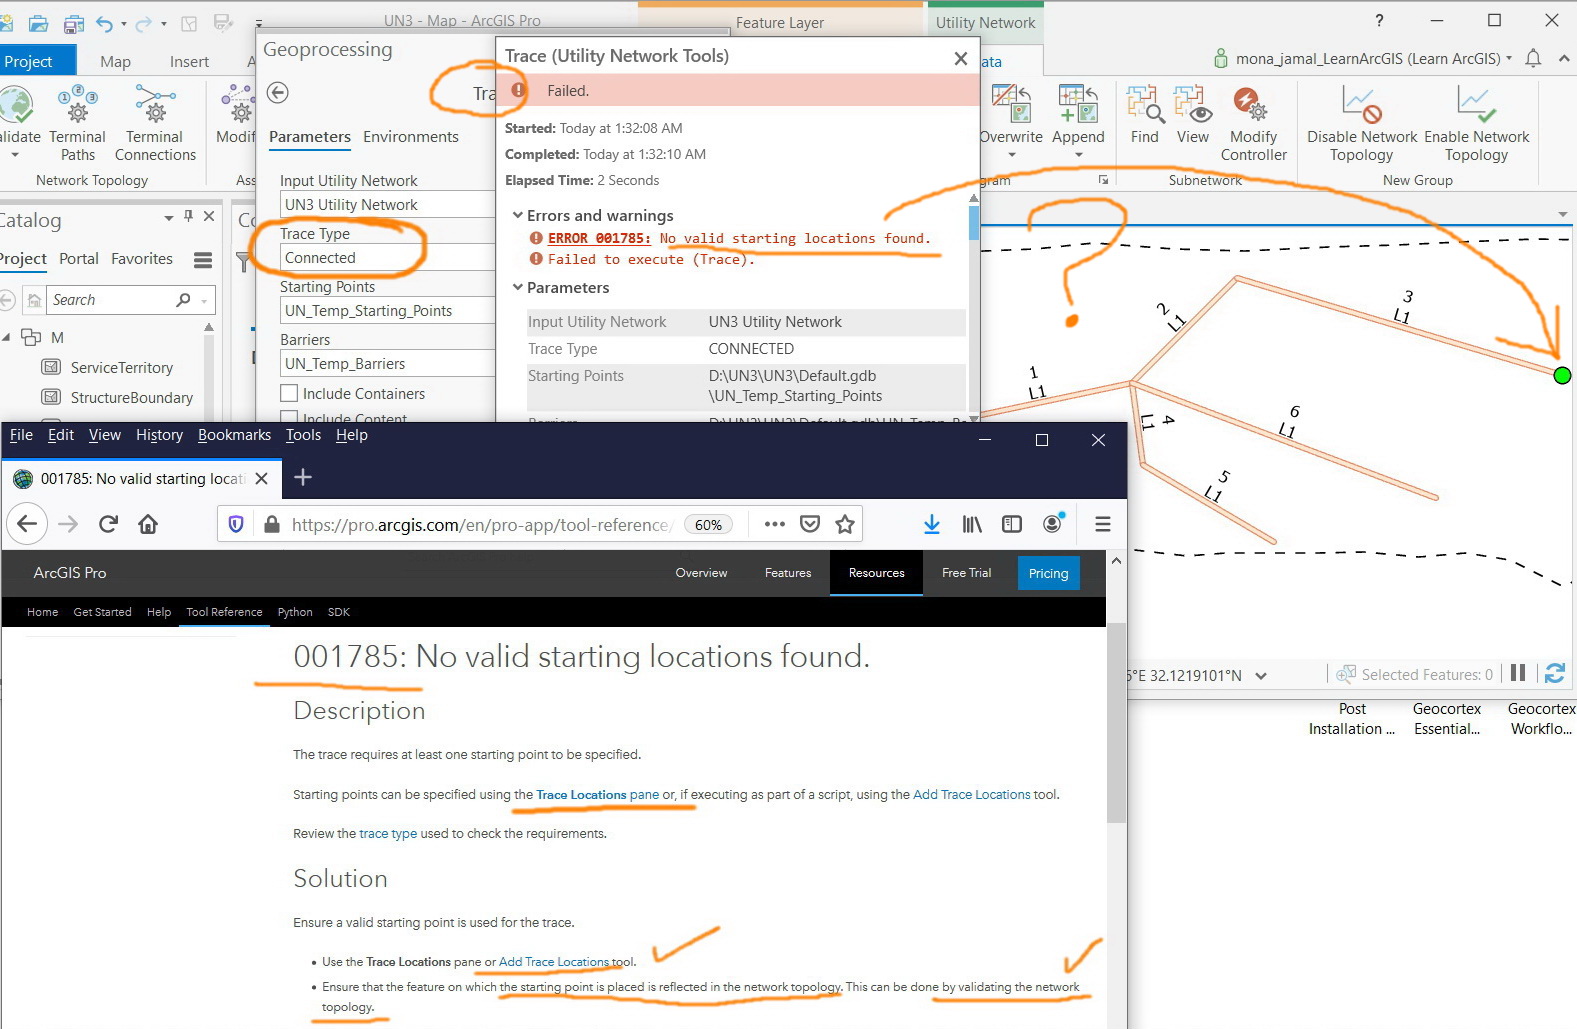
Task: Save page to Pocket in Firefox
Action: (x=810, y=524)
